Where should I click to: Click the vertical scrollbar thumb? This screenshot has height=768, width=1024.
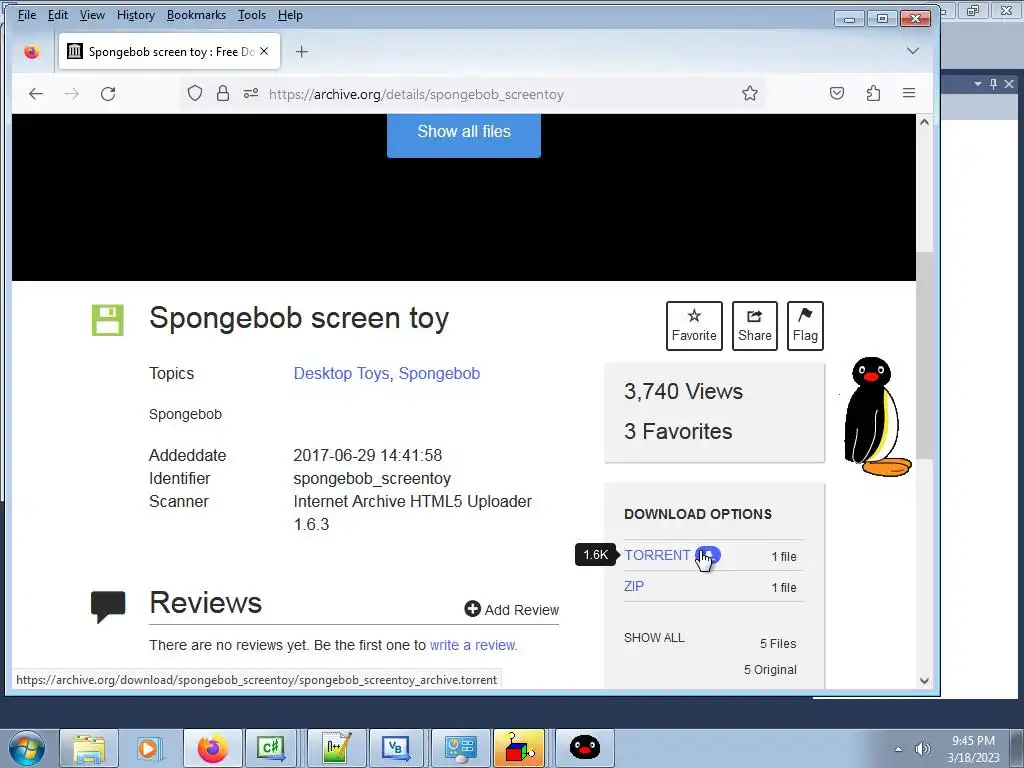coord(924,355)
